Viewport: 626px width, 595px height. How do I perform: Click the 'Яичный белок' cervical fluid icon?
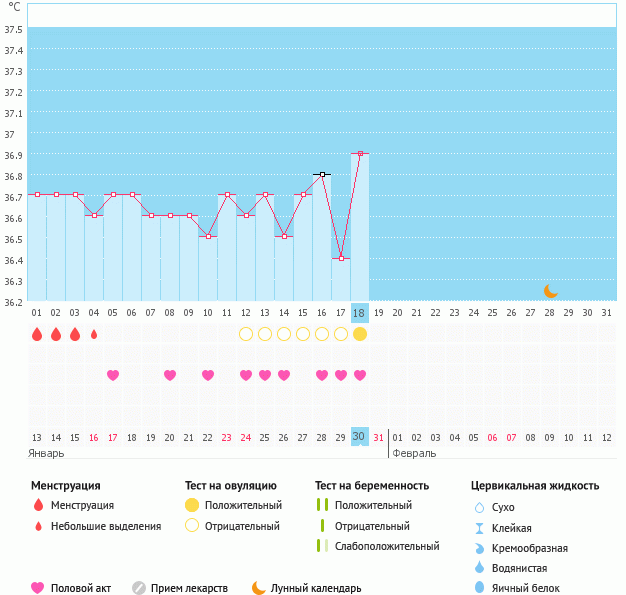[480, 588]
